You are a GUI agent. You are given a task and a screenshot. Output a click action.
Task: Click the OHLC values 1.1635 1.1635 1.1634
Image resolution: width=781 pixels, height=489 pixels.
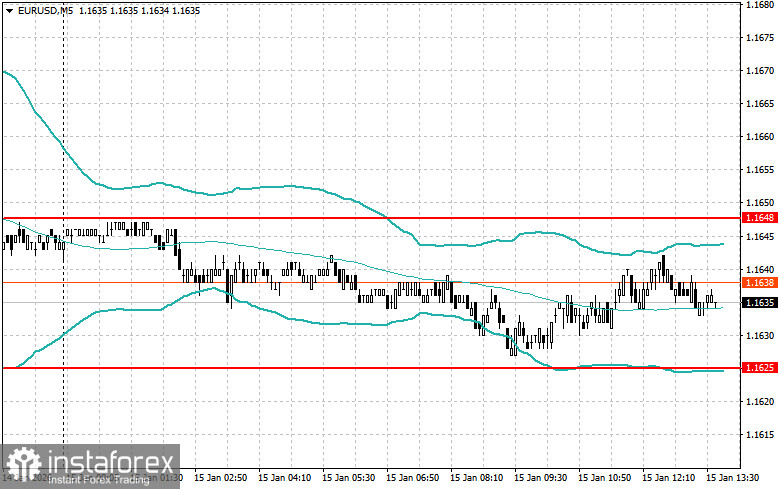124,10
